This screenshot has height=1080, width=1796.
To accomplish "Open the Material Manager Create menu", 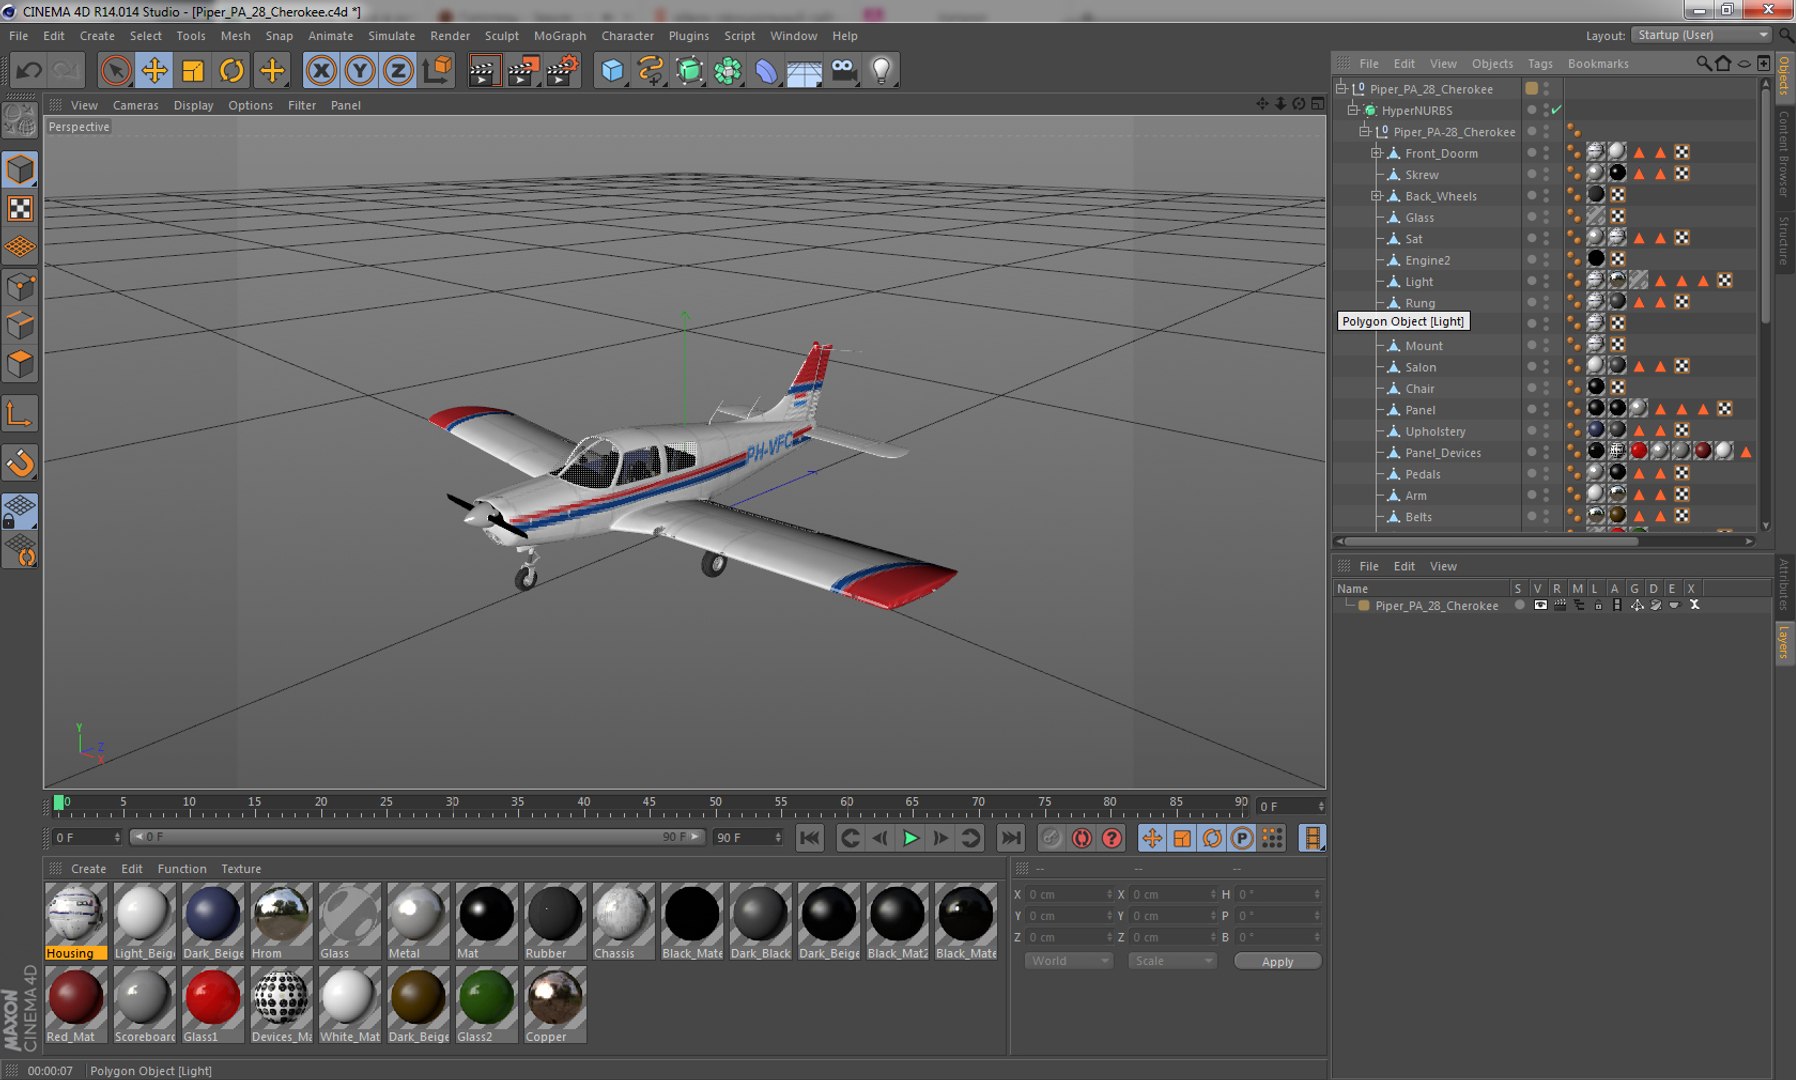I will pyautogui.click(x=88, y=869).
